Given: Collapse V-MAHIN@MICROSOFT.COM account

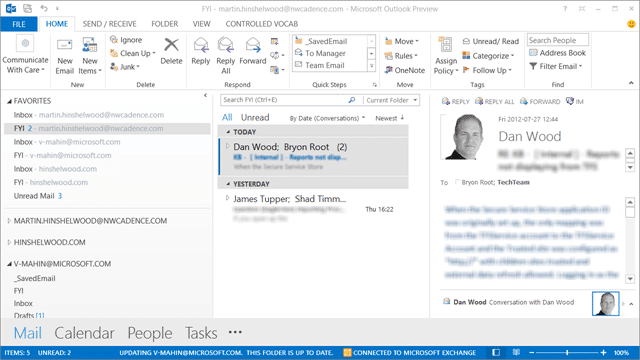Looking at the screenshot, I should [x=9, y=264].
